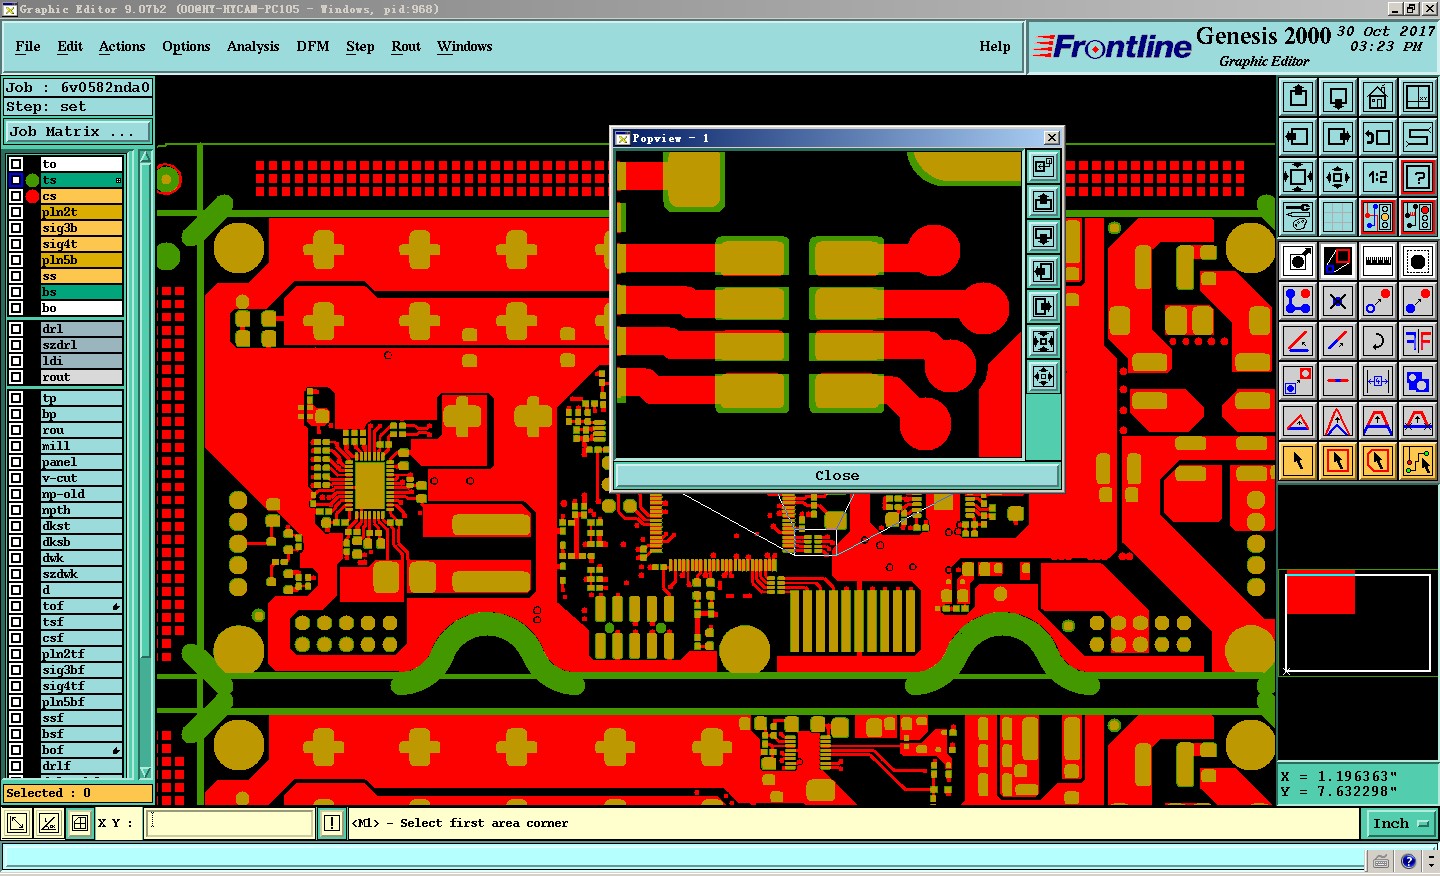Select layer row tof
Screen dimensions: 1440x876
pyautogui.click(x=81, y=606)
